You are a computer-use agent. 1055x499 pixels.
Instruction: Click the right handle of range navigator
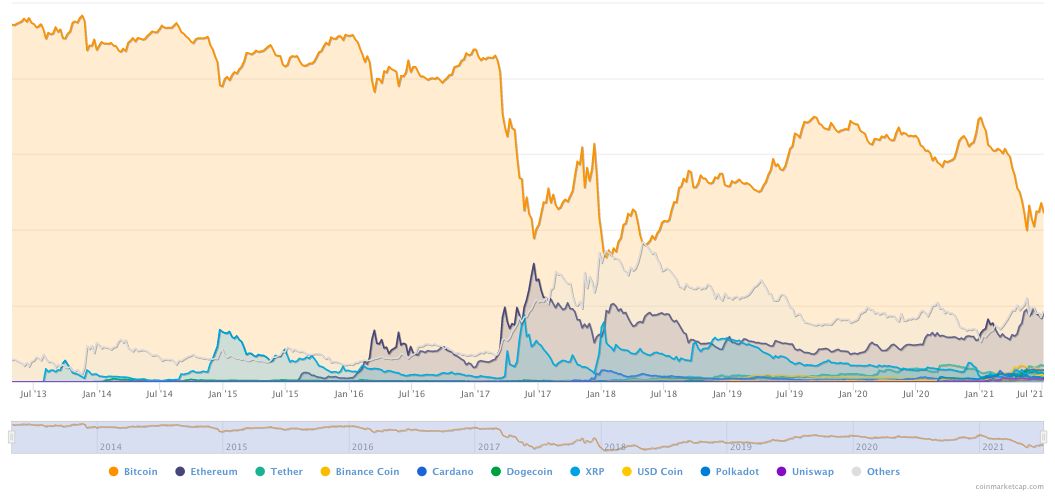[1043, 437]
